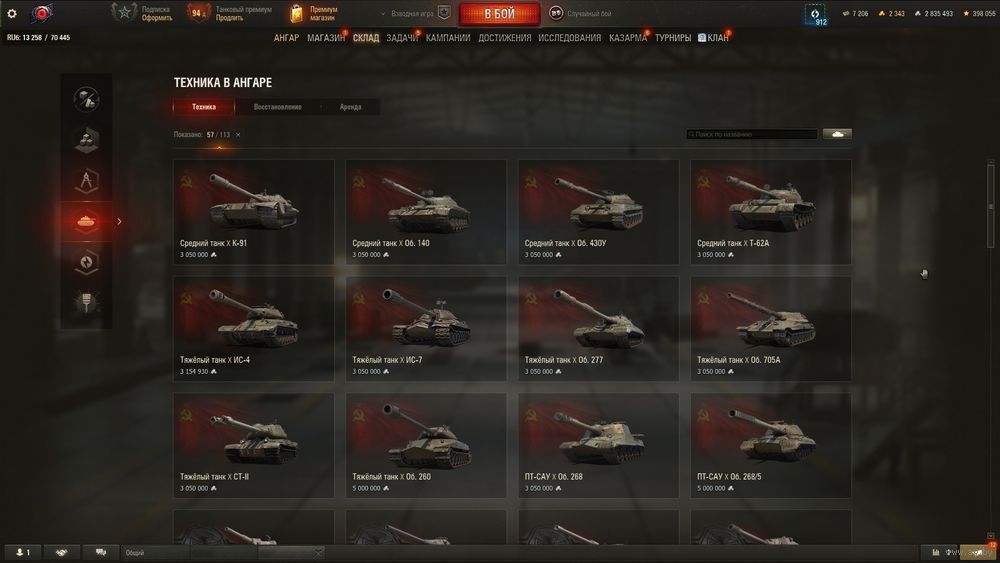Expand the sidebar arrow next to tank icon
This screenshot has height=563, width=1000.
point(119,221)
